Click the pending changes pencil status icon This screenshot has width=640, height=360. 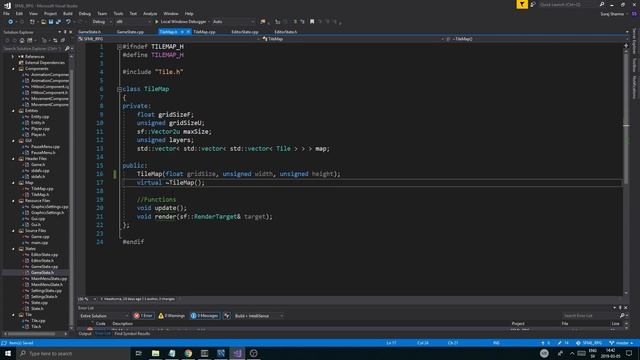pyautogui.click(x=563, y=343)
